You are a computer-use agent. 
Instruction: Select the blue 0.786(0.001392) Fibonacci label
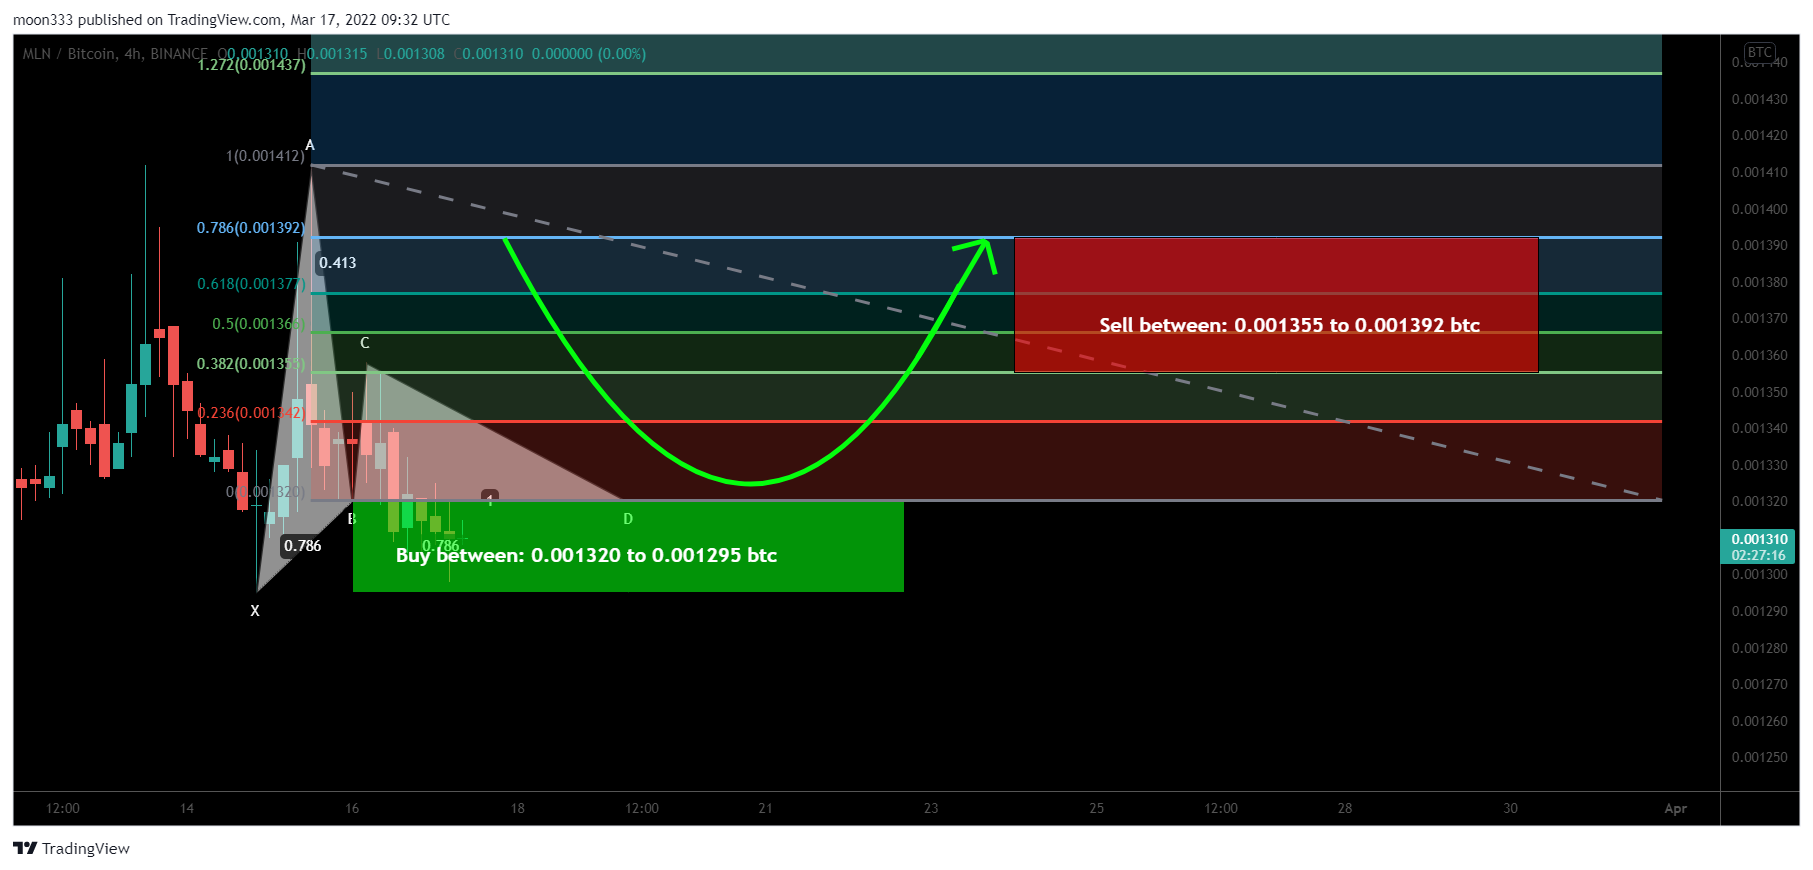[250, 228]
